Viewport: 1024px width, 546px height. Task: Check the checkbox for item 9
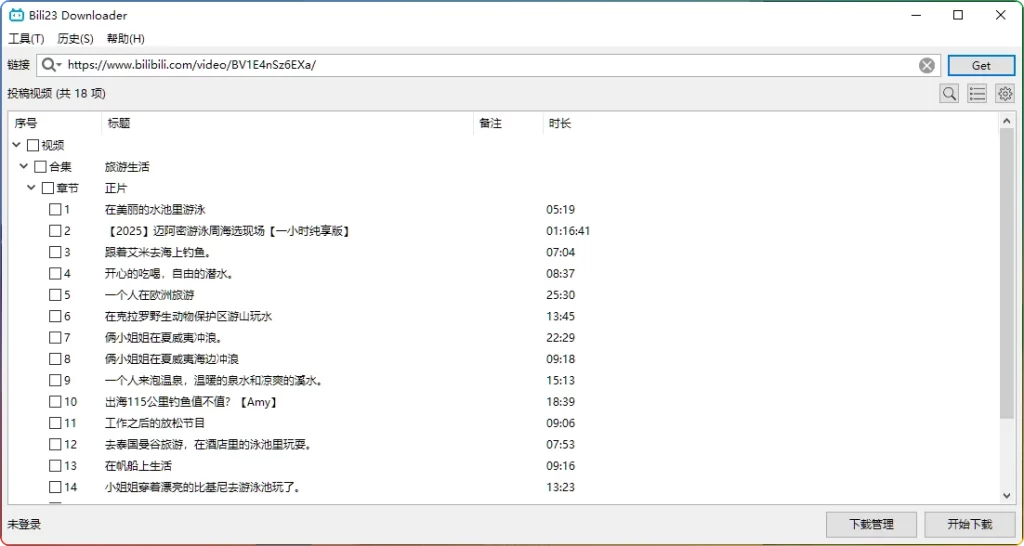click(x=56, y=380)
